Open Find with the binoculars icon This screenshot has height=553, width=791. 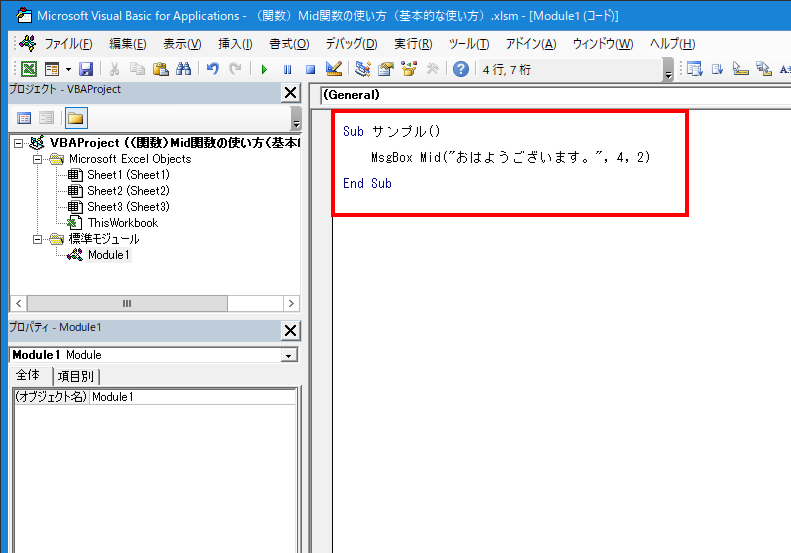click(x=183, y=69)
